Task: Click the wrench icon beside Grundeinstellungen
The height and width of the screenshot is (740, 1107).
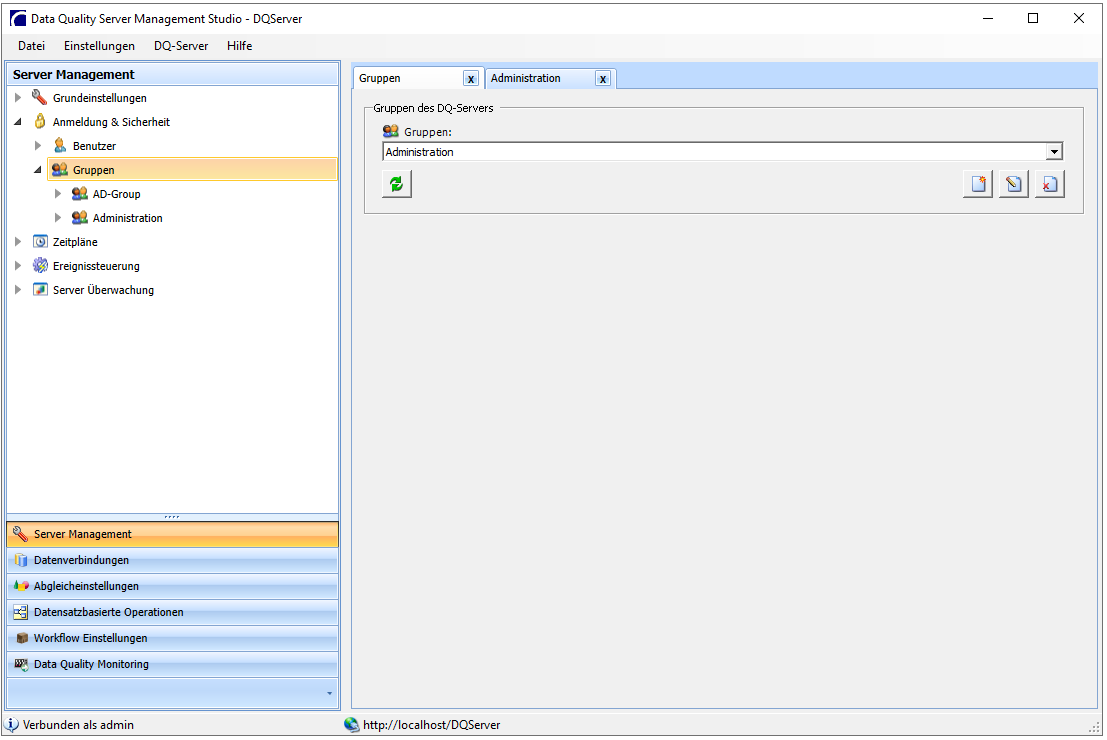Action: (x=40, y=97)
